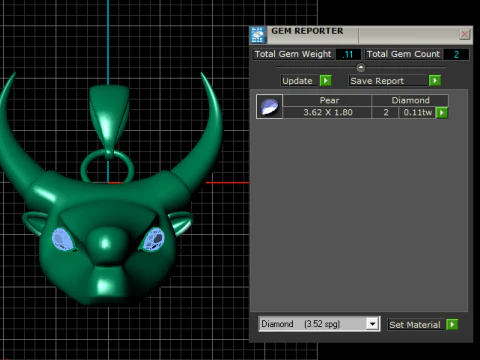This screenshot has width=480, height=360.
Task: Select the right pear gem eye on model
Action: [153, 239]
